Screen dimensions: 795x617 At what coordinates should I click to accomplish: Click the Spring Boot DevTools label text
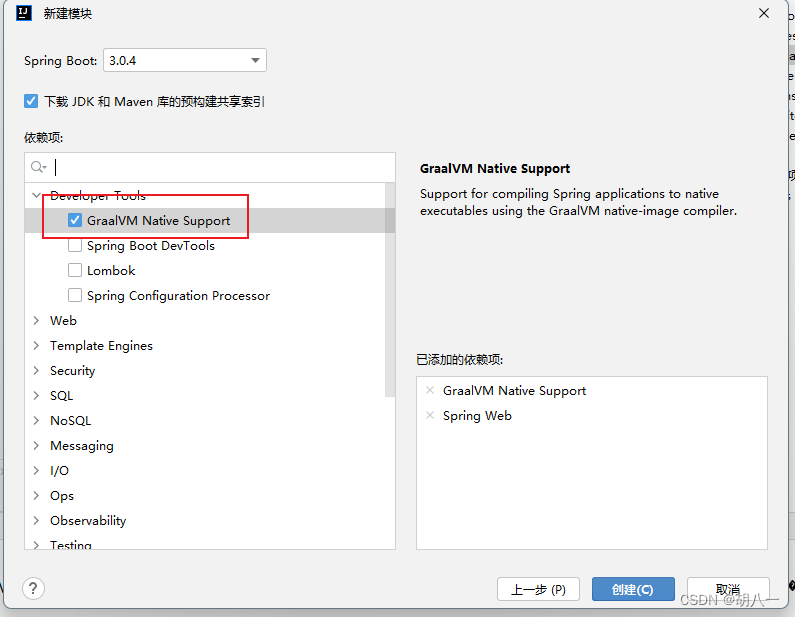pyautogui.click(x=151, y=246)
